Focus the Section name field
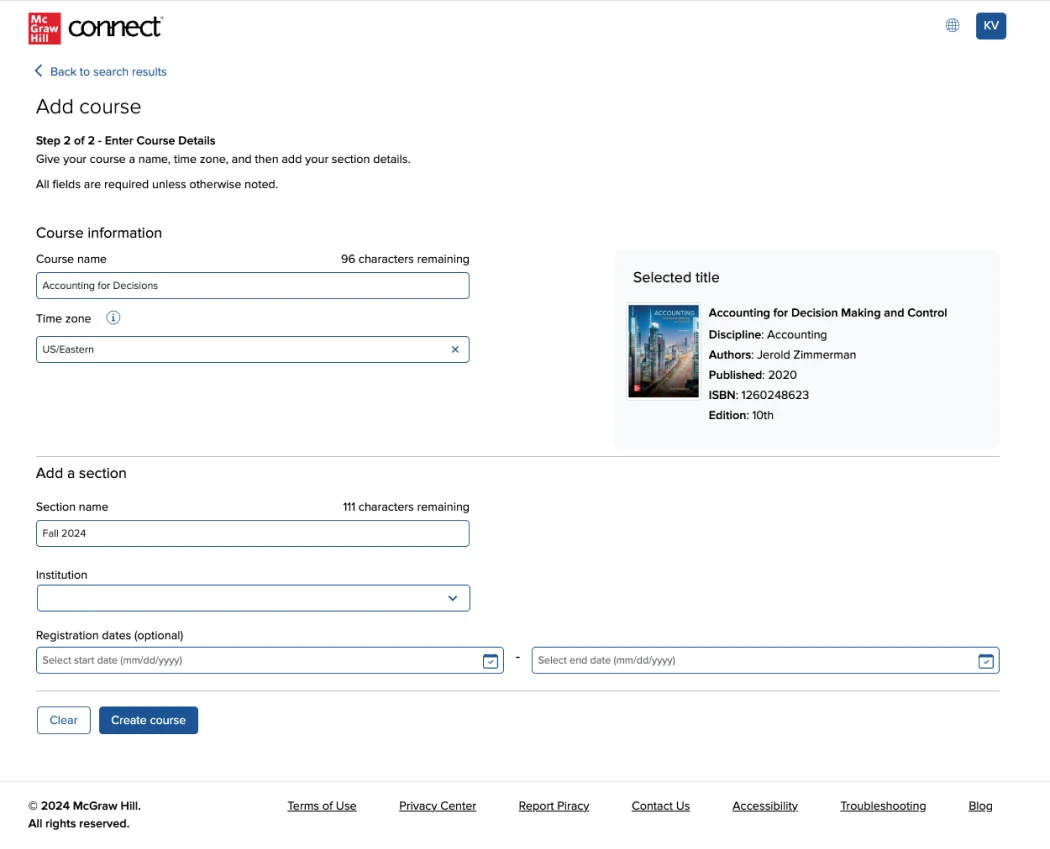Image resolution: width=1050 pixels, height=849 pixels. [x=252, y=534]
